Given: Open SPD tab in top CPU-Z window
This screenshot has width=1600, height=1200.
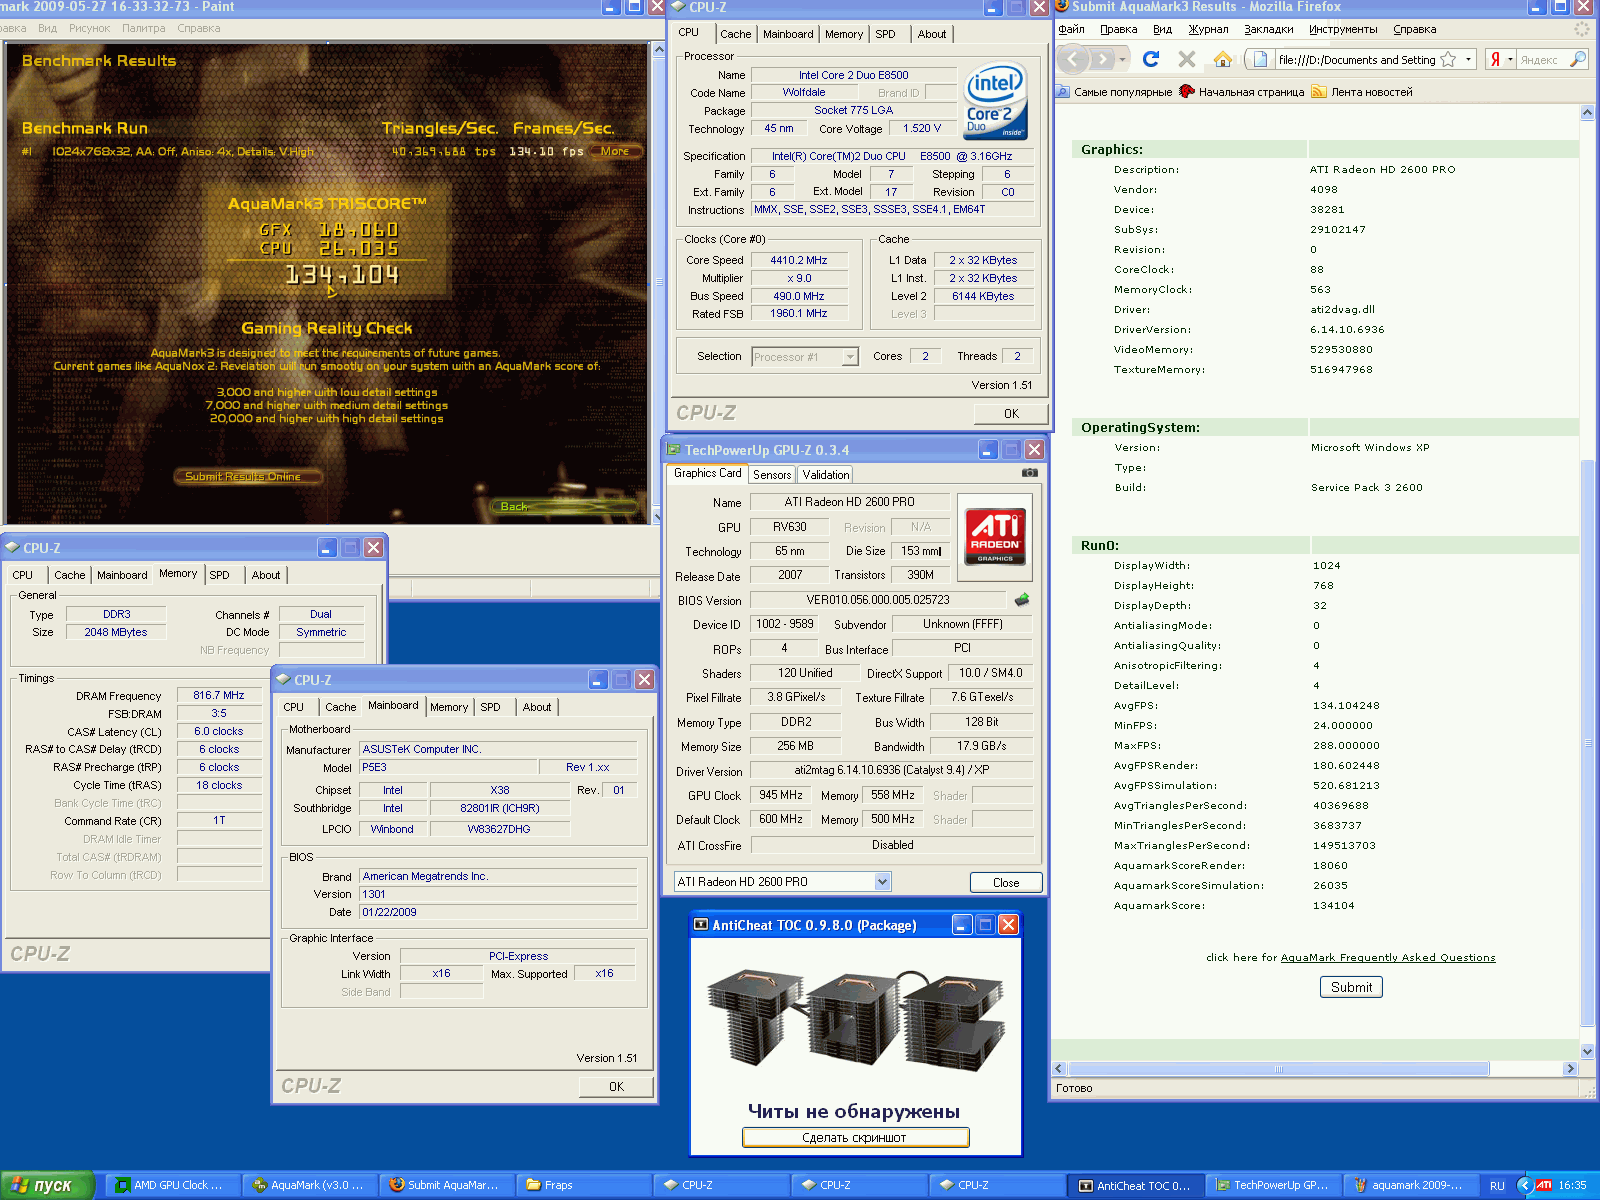Looking at the screenshot, I should pos(886,34).
